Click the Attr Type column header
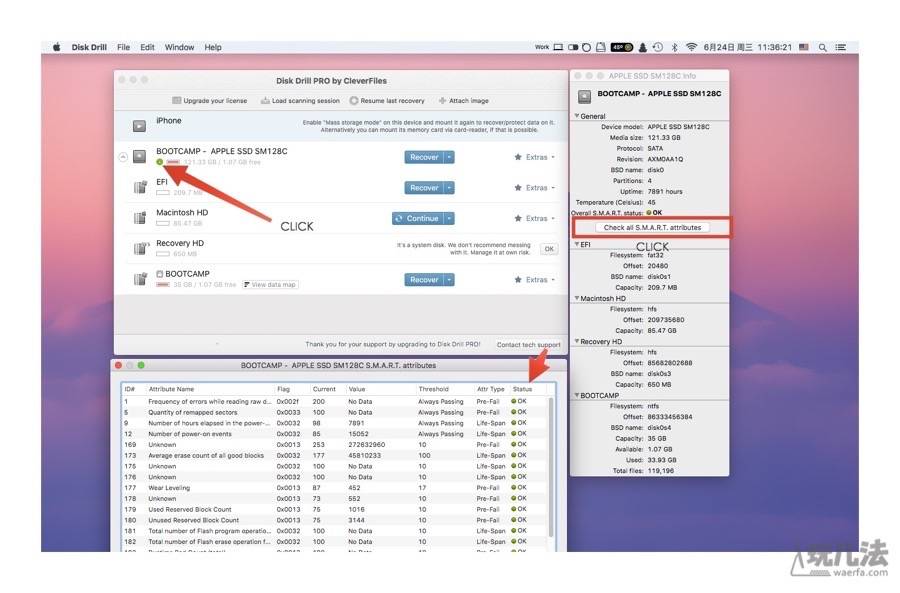The width and height of the screenshot is (900, 593). 492,389
